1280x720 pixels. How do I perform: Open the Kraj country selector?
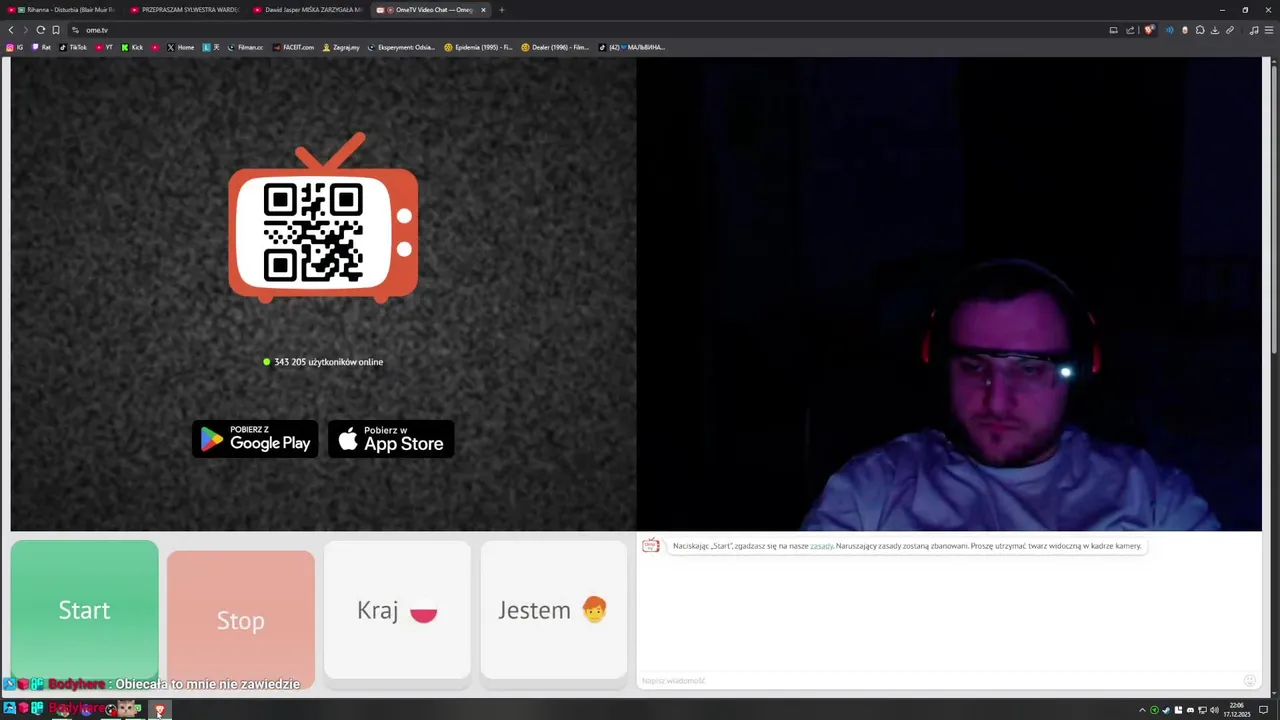pyautogui.click(x=397, y=610)
